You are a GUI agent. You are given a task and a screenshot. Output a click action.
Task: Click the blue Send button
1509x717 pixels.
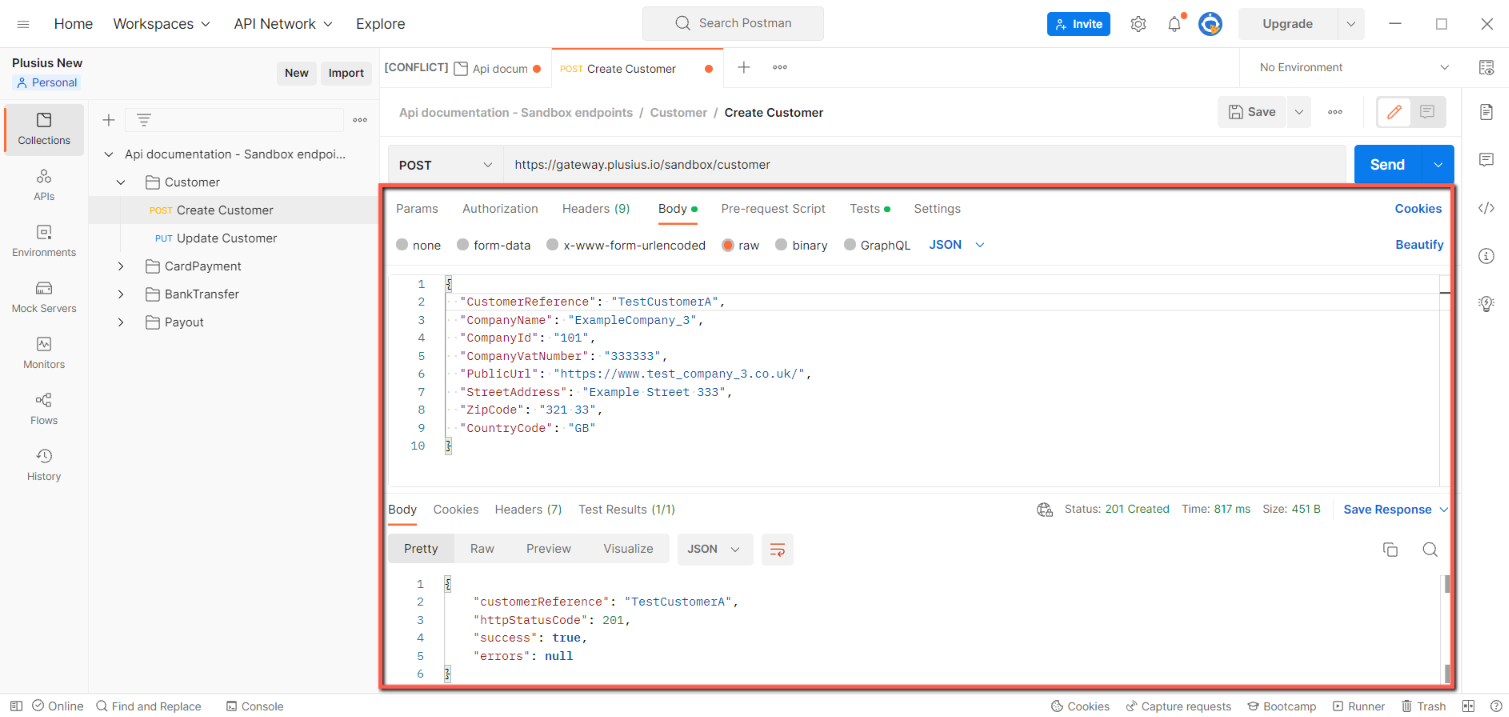1388,165
